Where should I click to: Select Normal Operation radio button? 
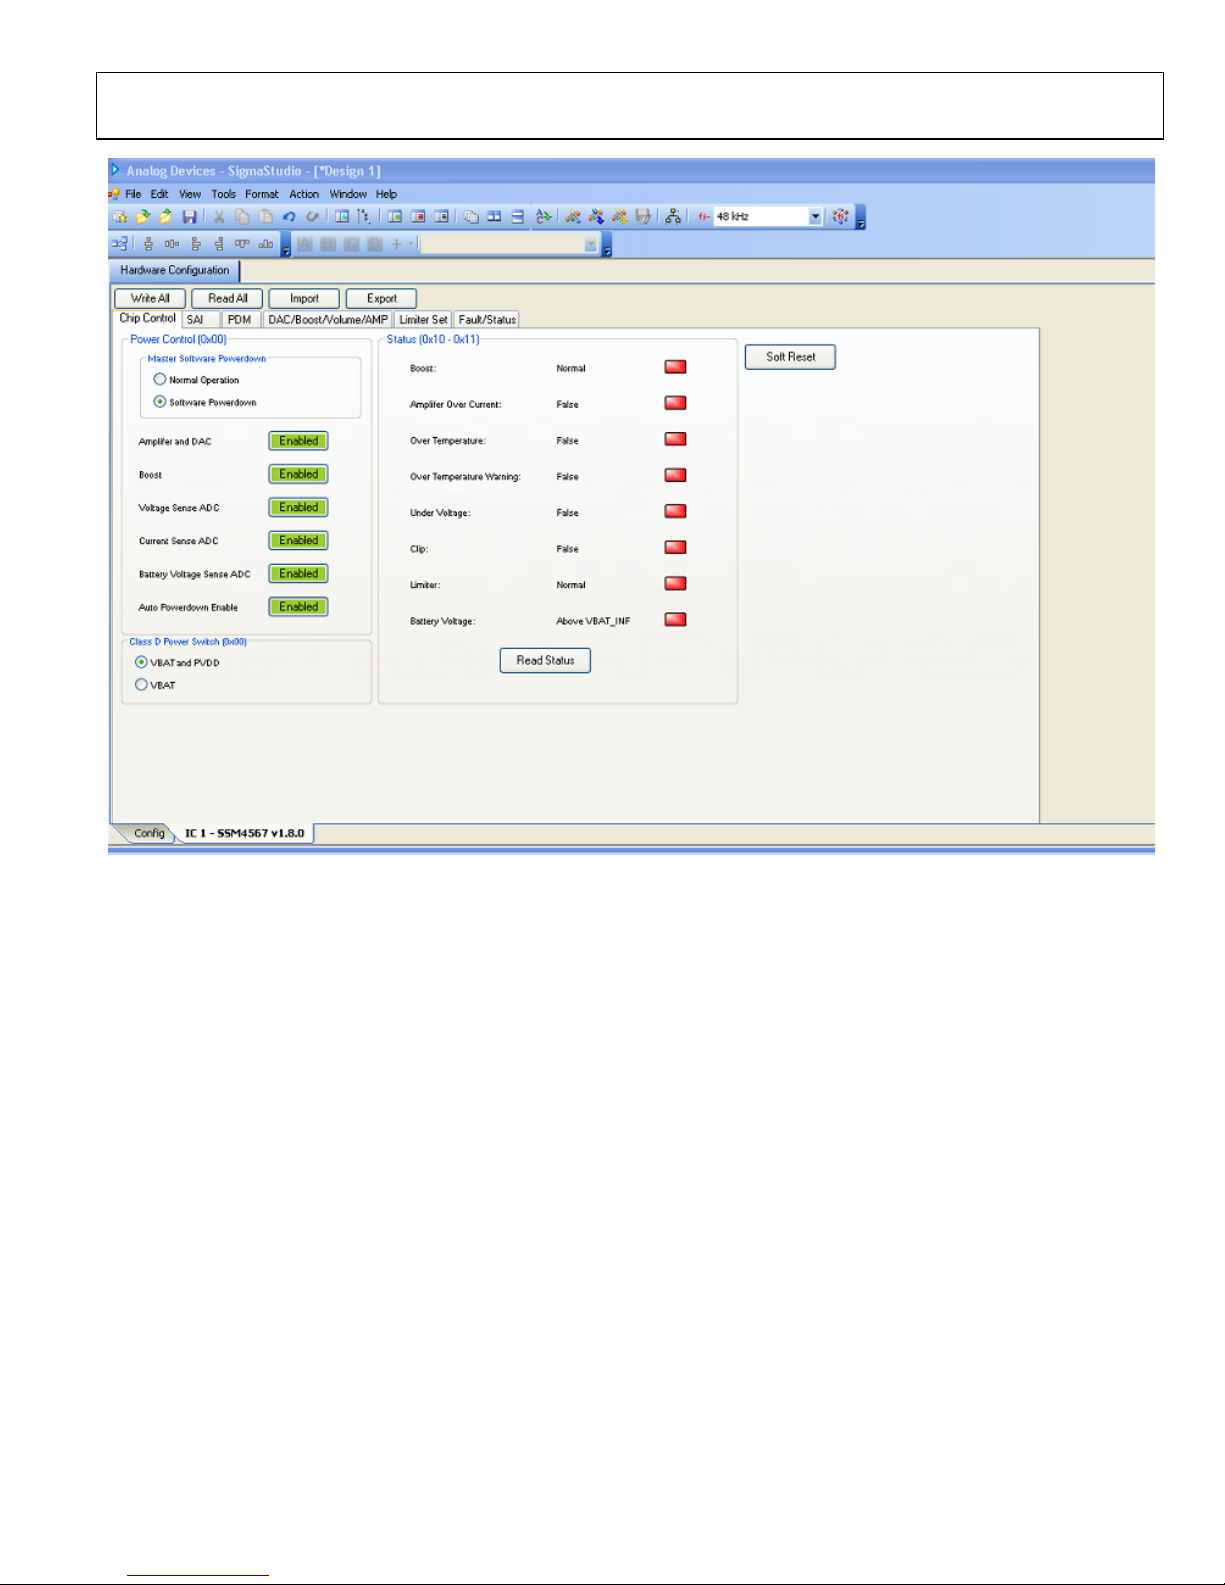pos(160,380)
